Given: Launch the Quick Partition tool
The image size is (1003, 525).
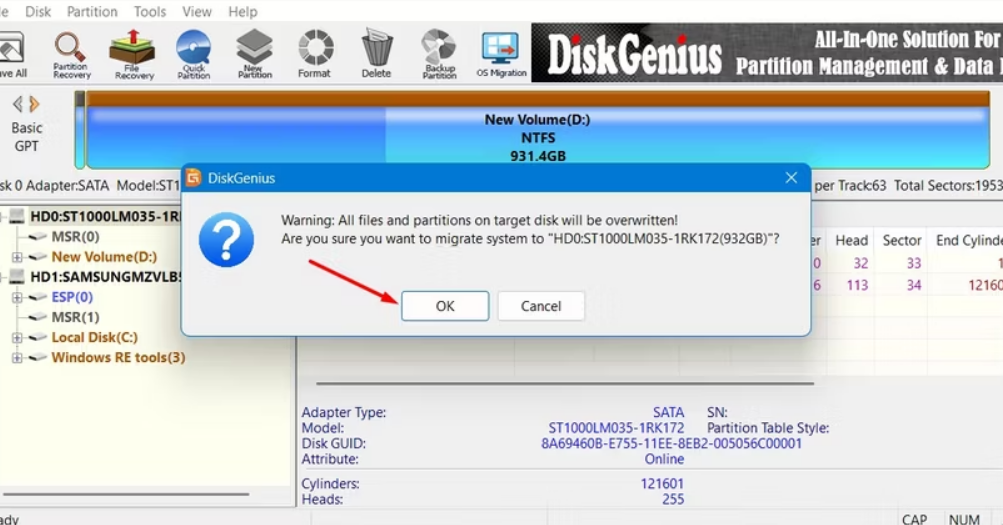Looking at the screenshot, I should pyautogui.click(x=193, y=54).
